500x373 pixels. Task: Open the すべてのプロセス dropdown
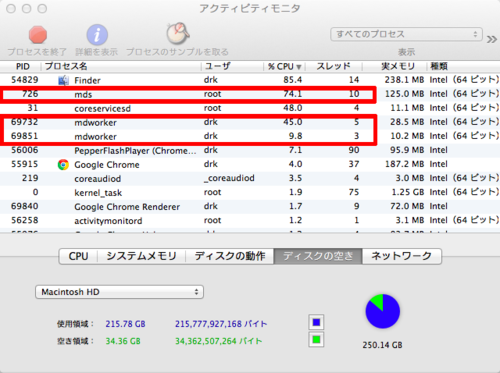pos(406,34)
